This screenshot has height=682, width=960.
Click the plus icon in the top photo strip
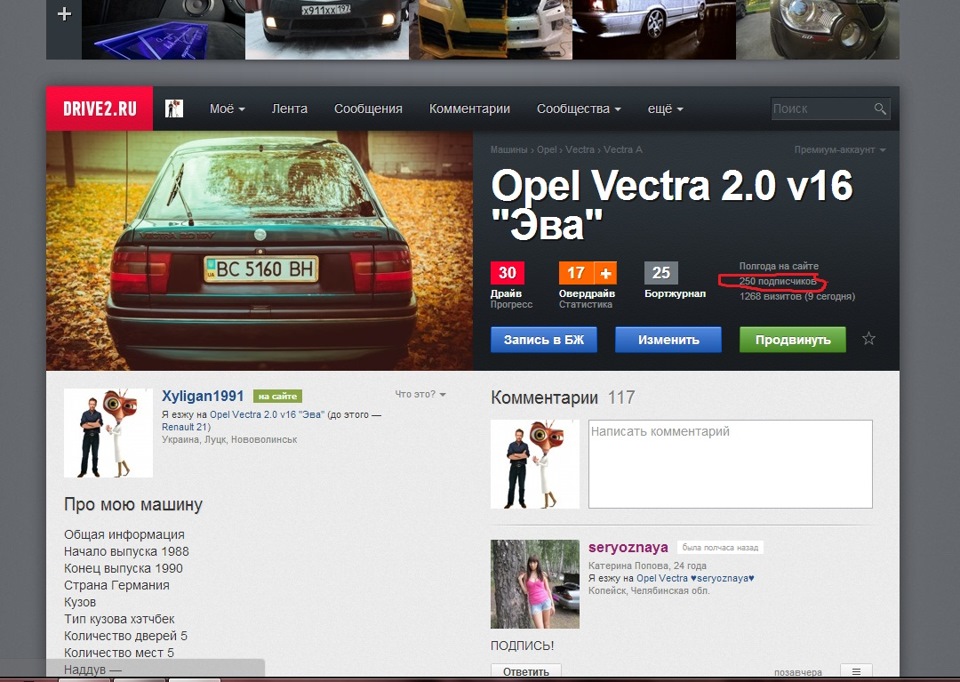[64, 14]
